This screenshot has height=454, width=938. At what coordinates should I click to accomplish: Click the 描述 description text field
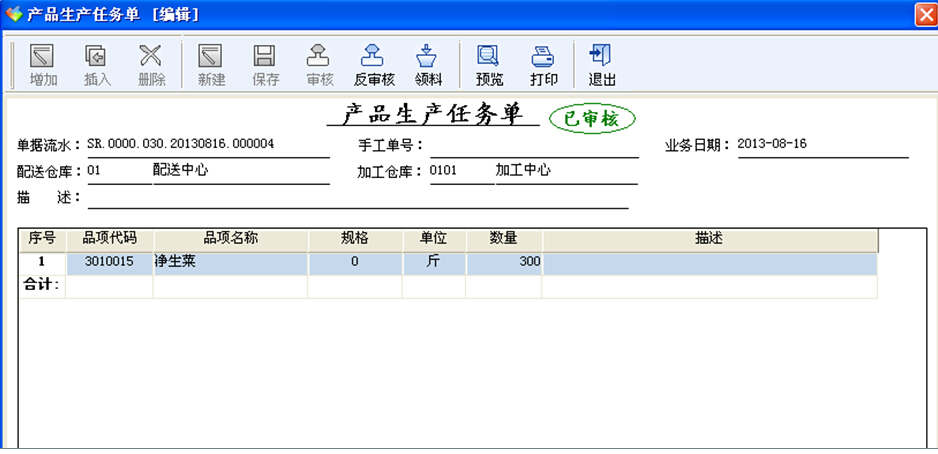pos(357,198)
